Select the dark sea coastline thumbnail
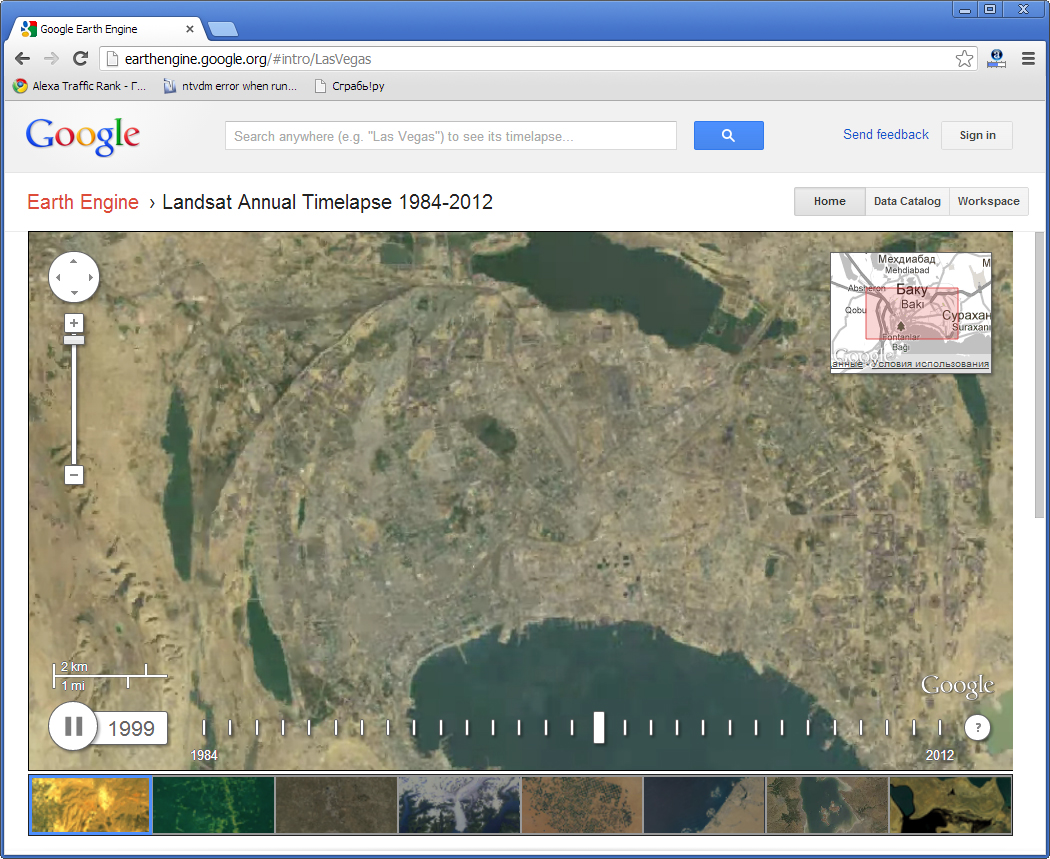 704,805
